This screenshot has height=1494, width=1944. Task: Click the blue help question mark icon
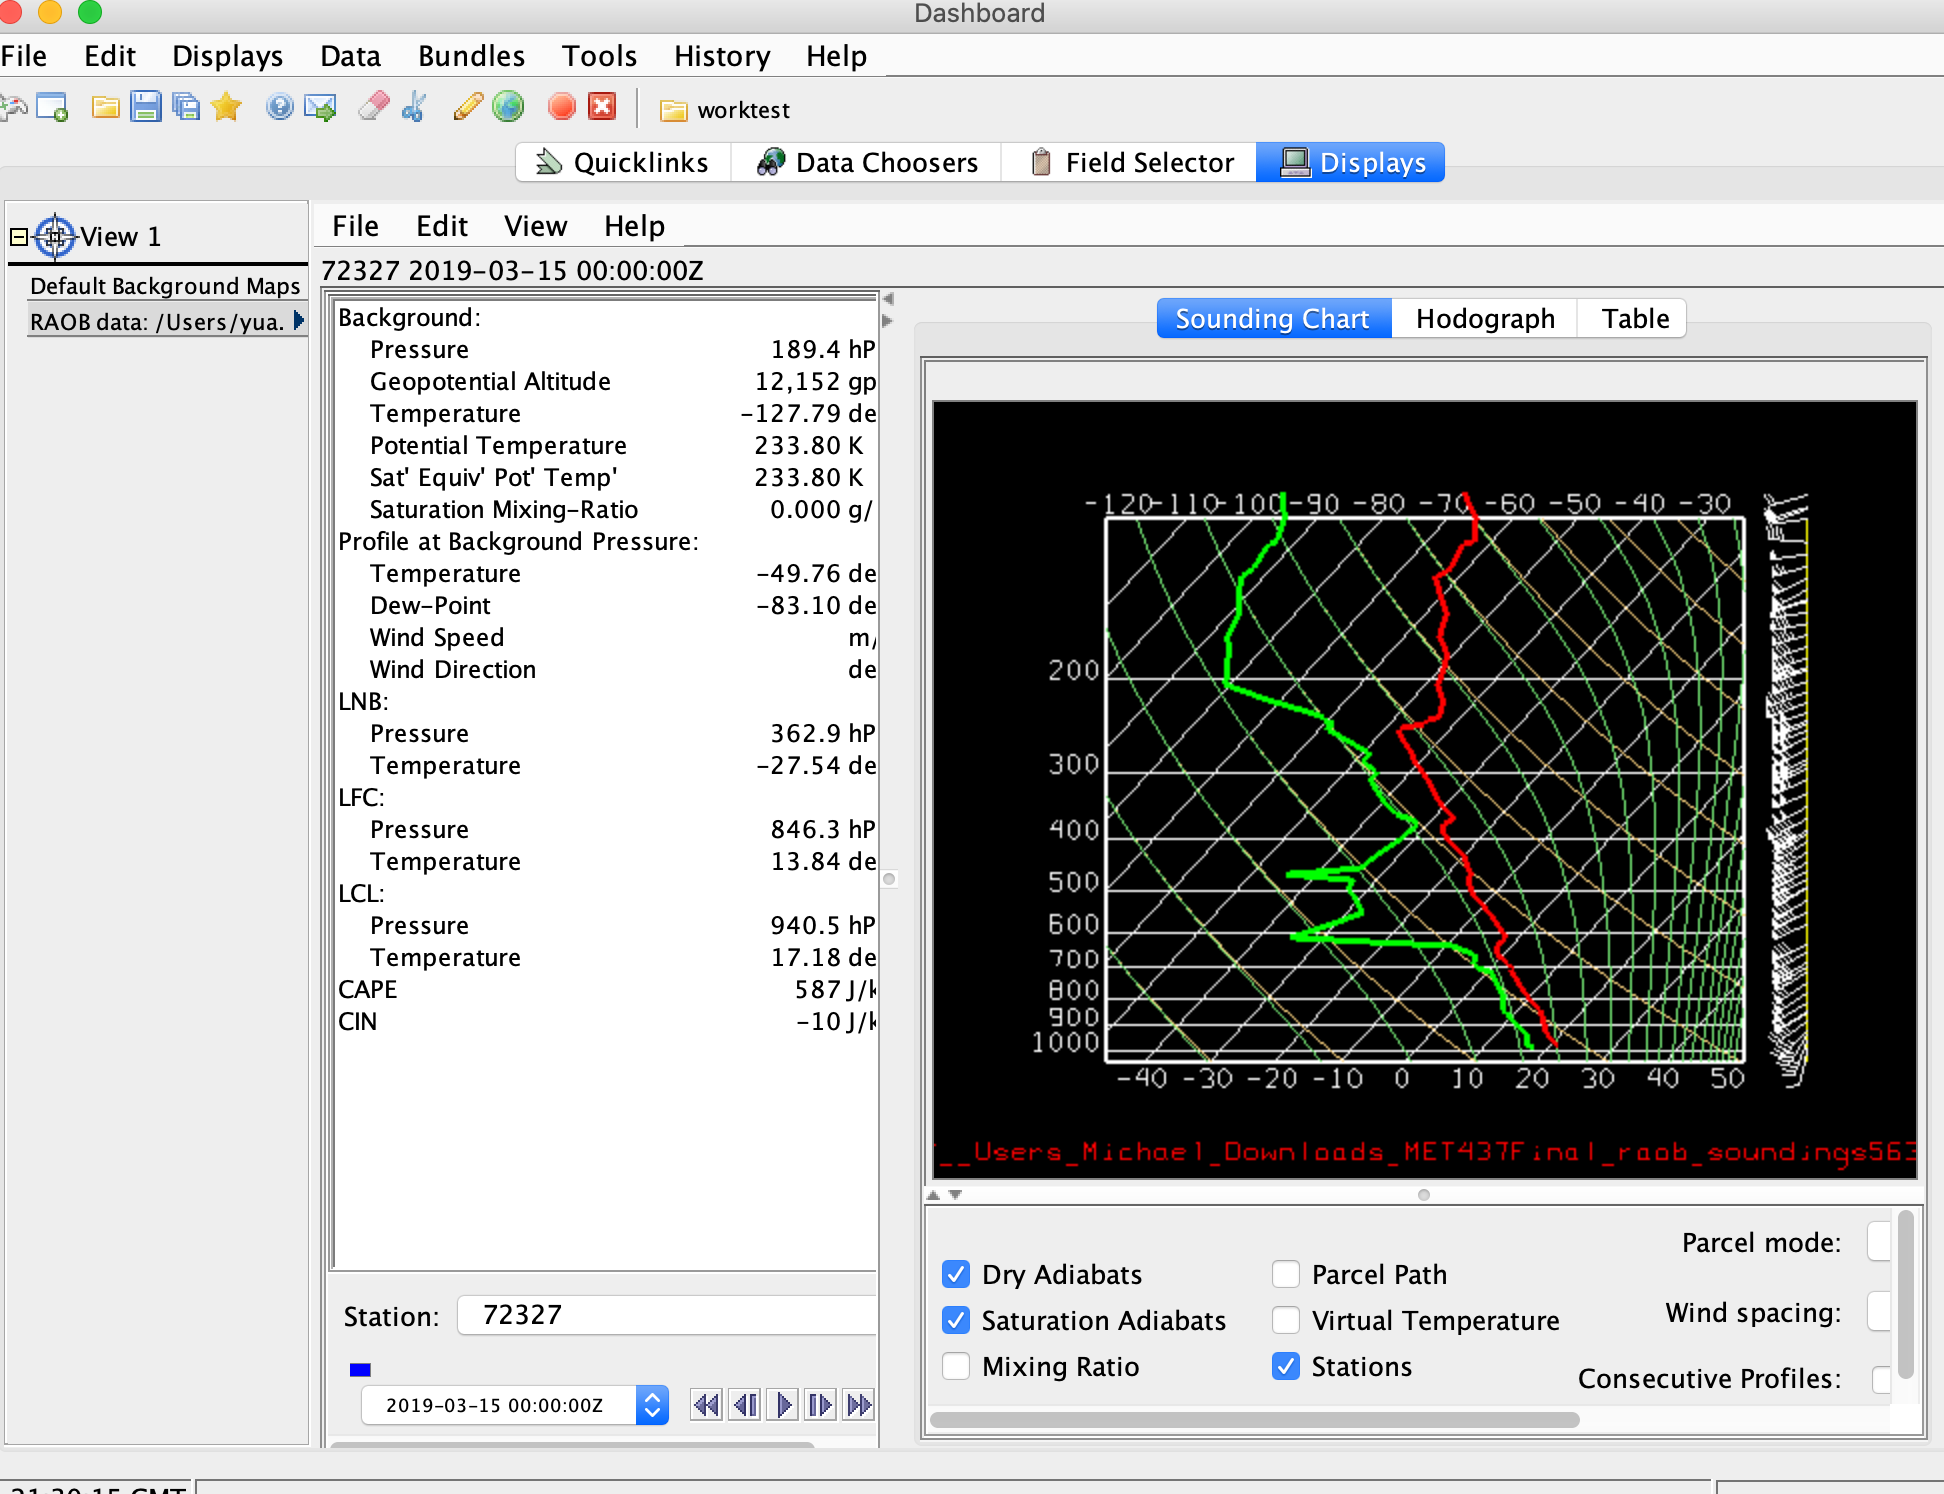pos(279,107)
